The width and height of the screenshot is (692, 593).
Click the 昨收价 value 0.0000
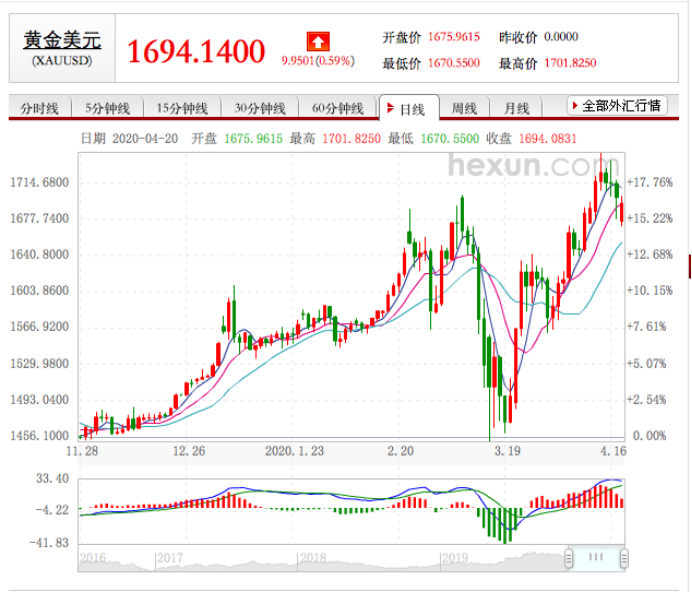click(561, 37)
